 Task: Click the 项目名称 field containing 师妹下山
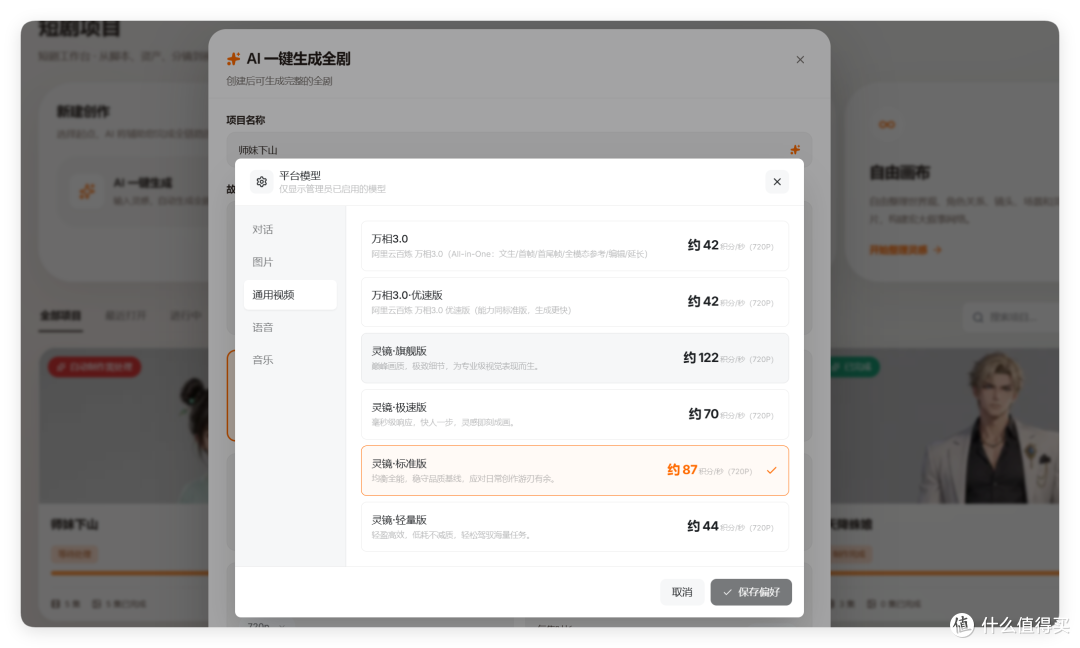(x=519, y=149)
